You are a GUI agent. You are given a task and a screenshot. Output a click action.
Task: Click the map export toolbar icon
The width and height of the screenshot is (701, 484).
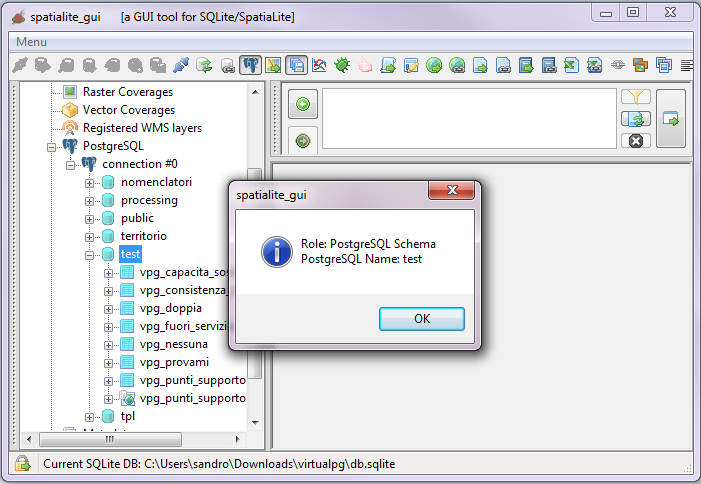pos(273,65)
